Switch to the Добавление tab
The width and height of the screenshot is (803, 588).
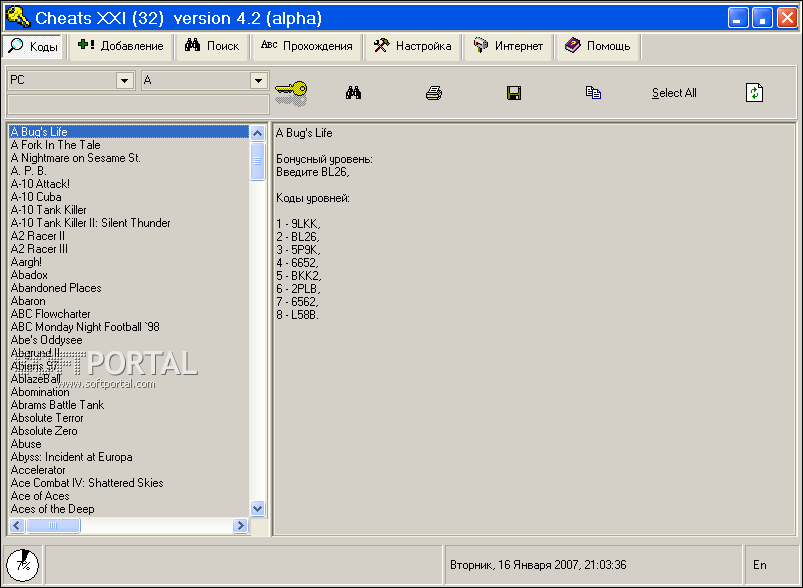point(120,46)
